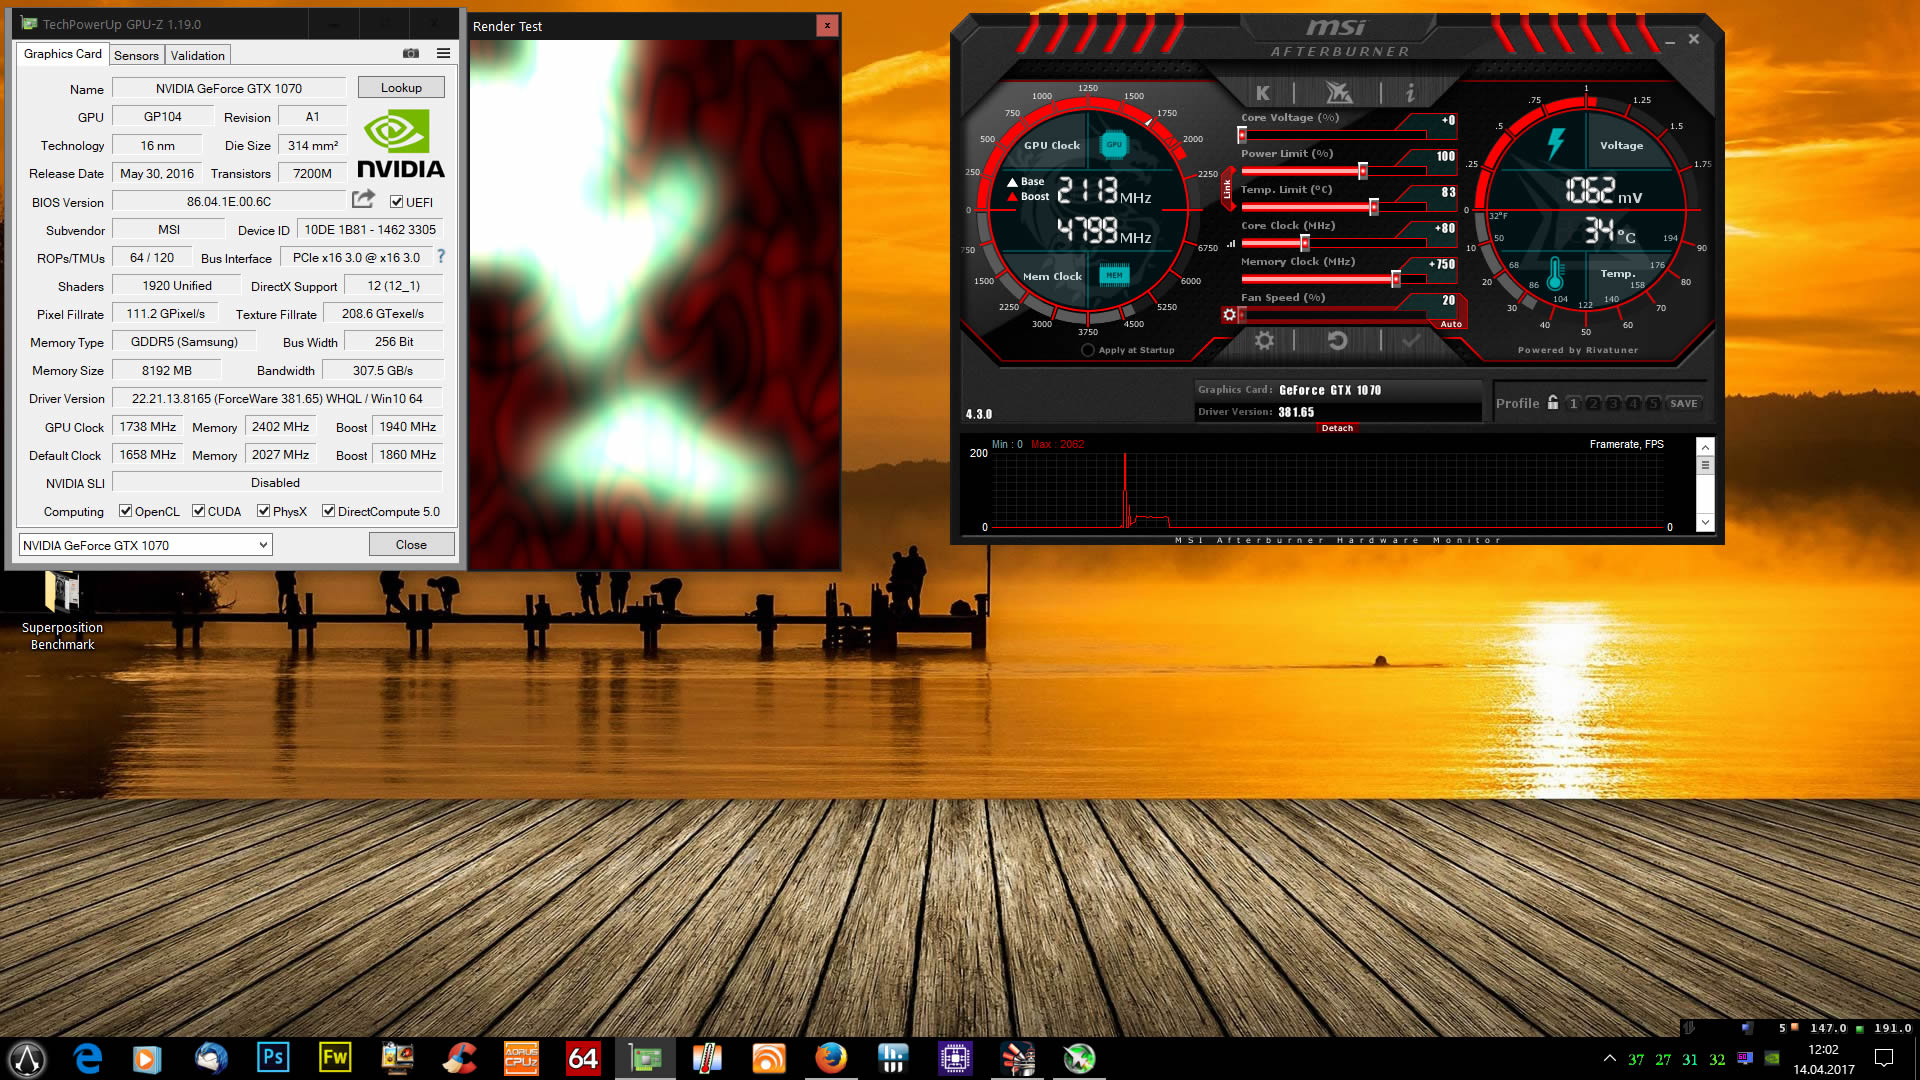This screenshot has width=1920, height=1080.
Task: Click the Power Limit slider handle
Action: (1362, 172)
